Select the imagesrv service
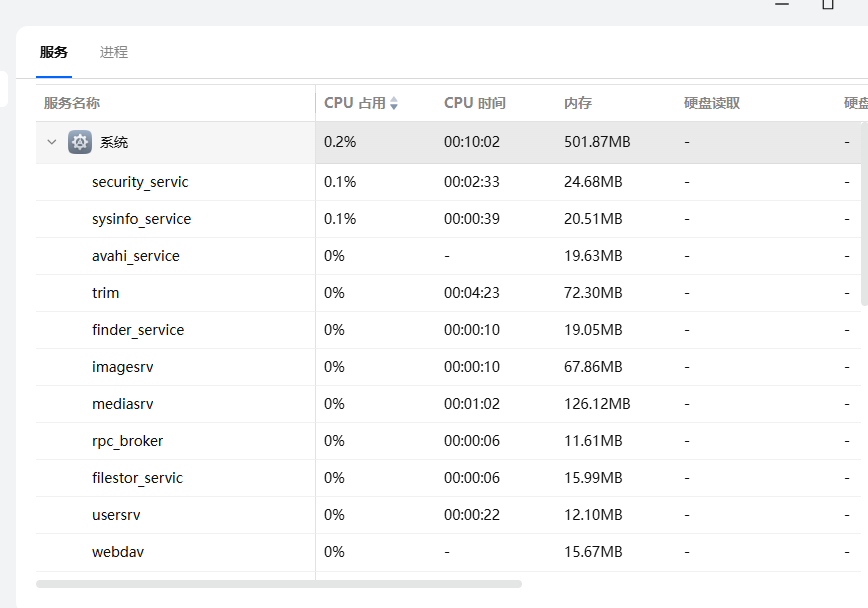The image size is (868, 608). coord(123,367)
